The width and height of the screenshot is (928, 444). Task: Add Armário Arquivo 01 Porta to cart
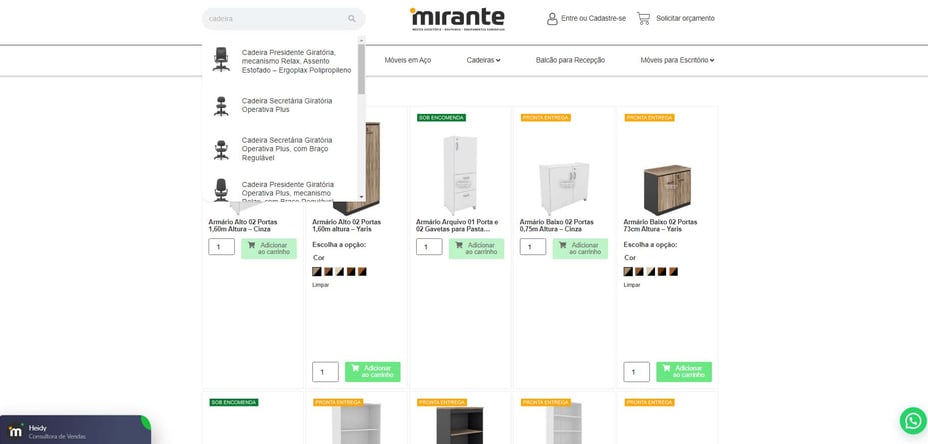tap(476, 249)
